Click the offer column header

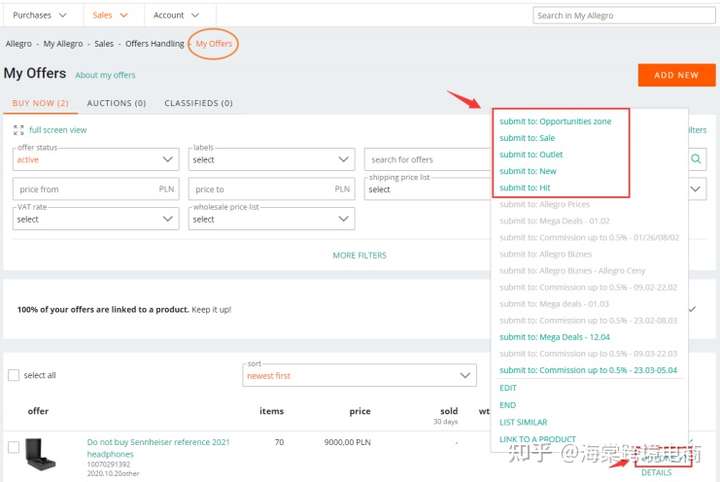[38, 411]
